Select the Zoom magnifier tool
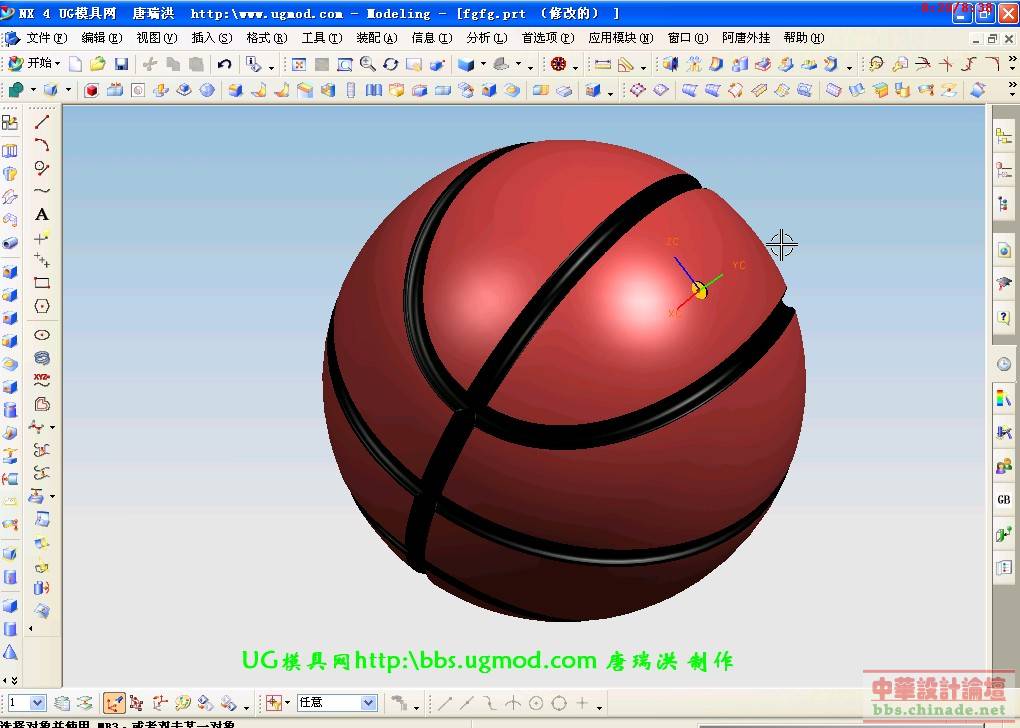The height and width of the screenshot is (728, 1020). click(x=368, y=64)
